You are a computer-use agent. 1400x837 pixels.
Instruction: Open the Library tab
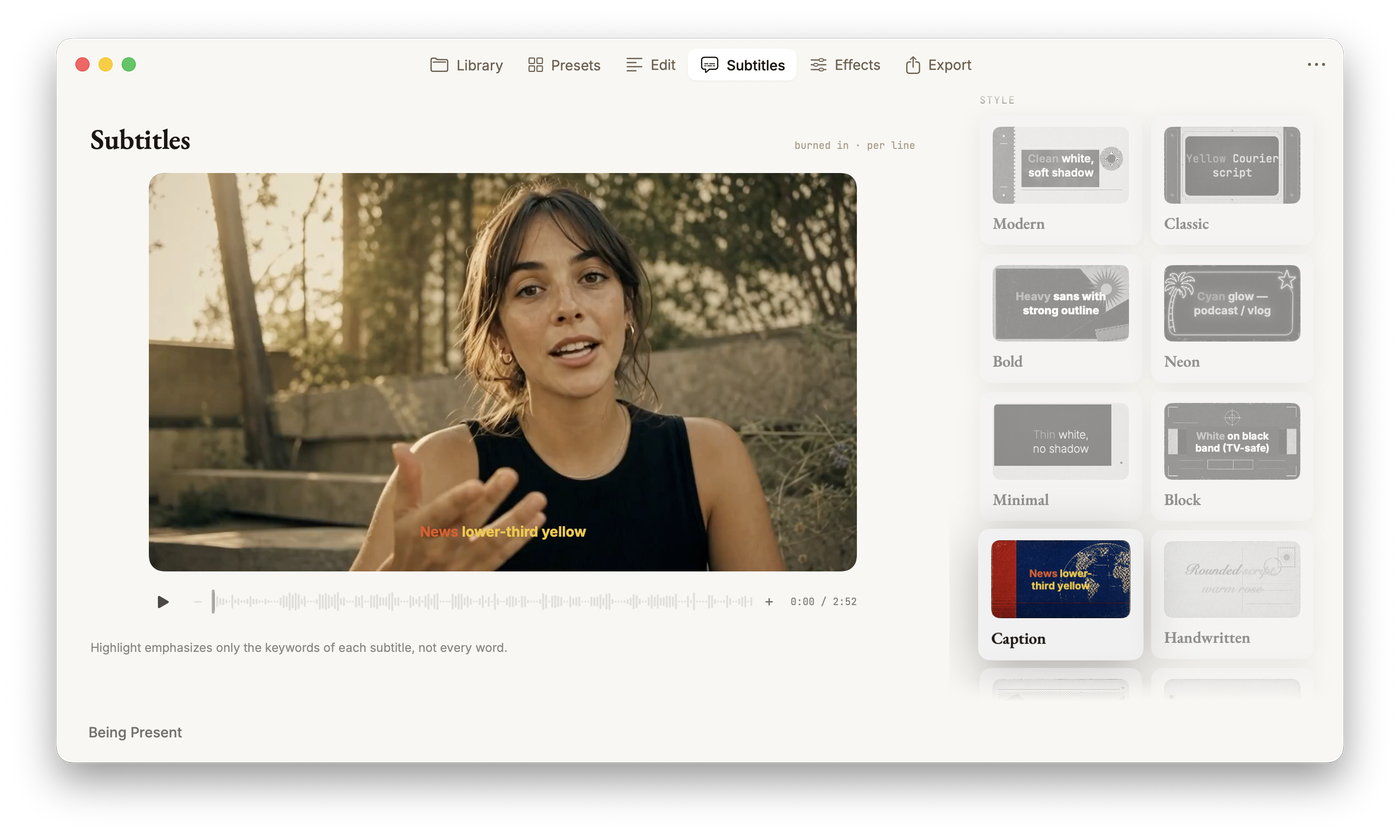point(466,65)
